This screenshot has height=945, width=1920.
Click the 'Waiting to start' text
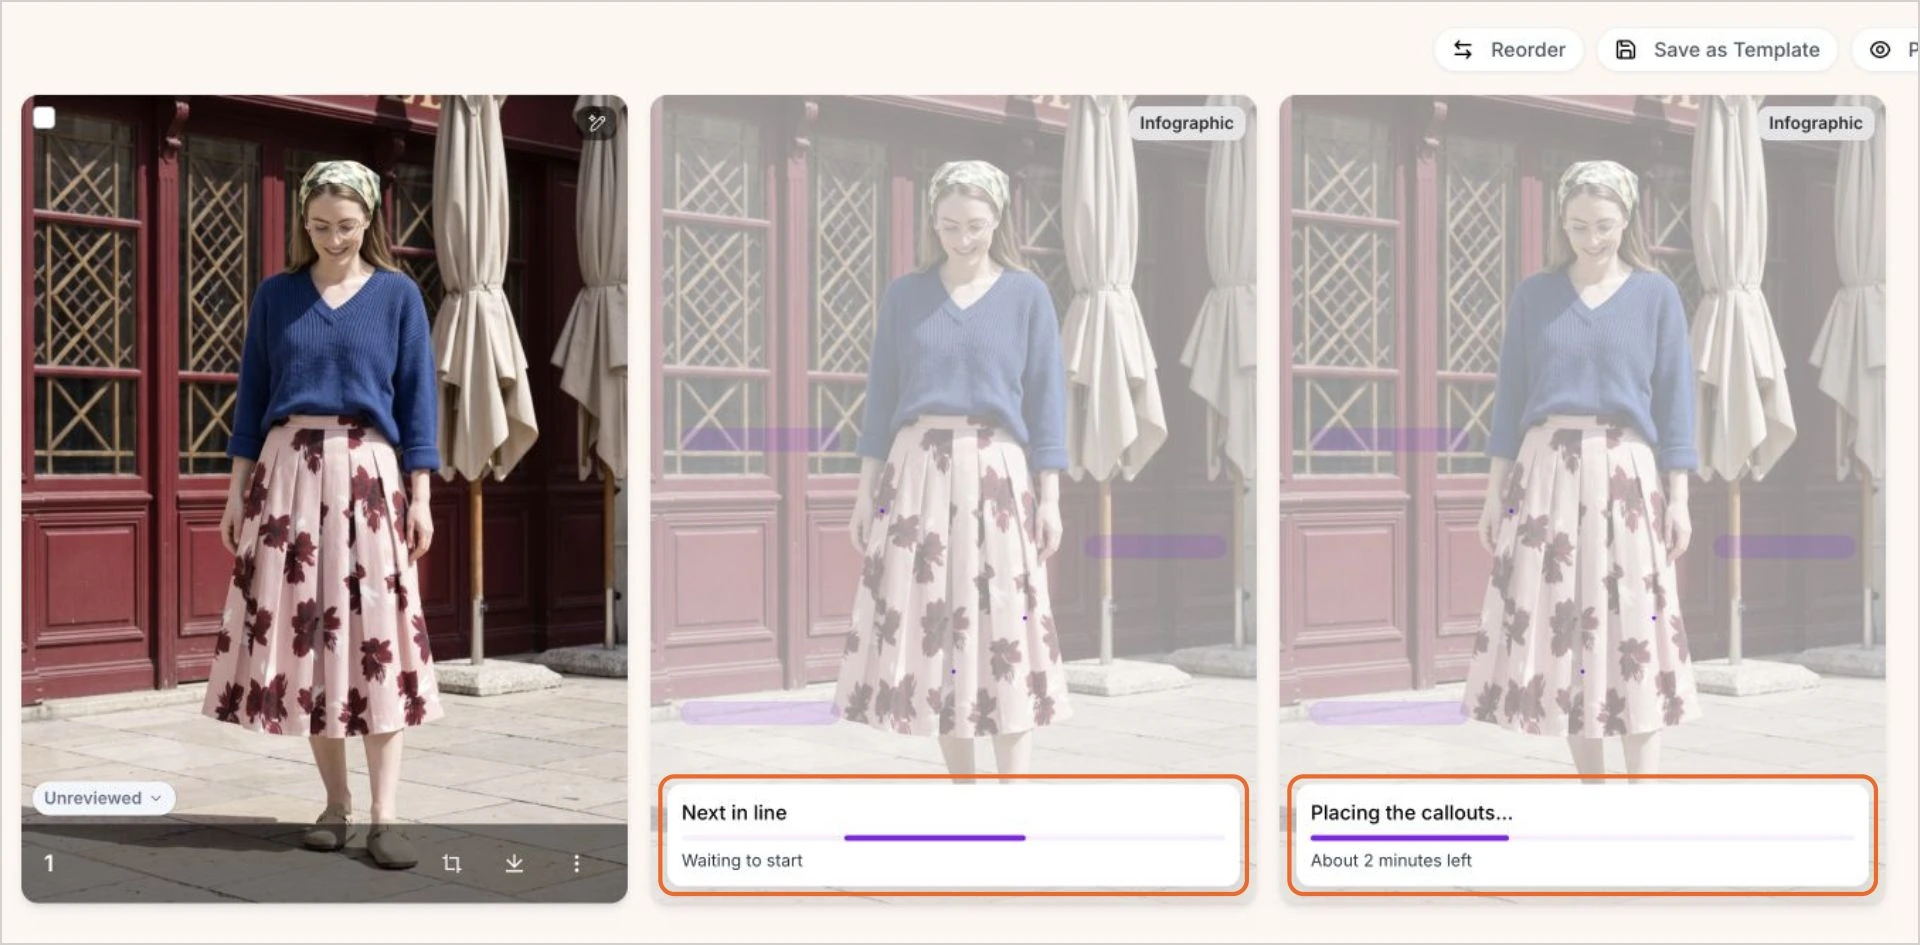coord(742,861)
